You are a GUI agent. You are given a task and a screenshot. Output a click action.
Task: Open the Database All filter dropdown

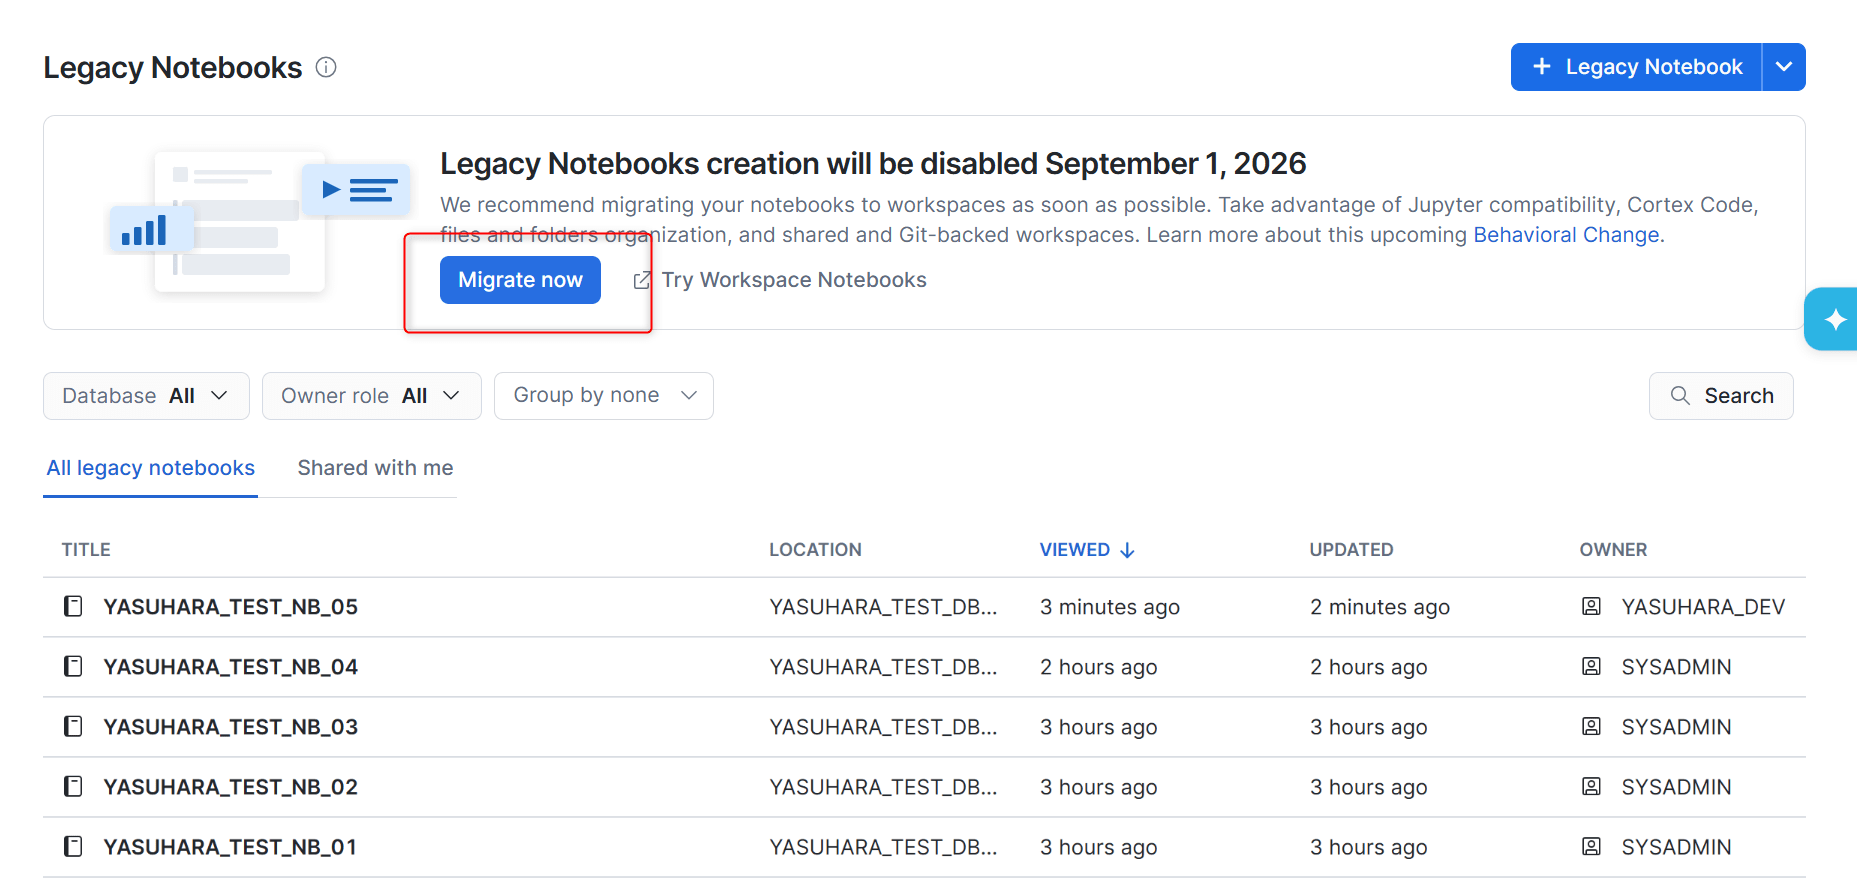[146, 396]
